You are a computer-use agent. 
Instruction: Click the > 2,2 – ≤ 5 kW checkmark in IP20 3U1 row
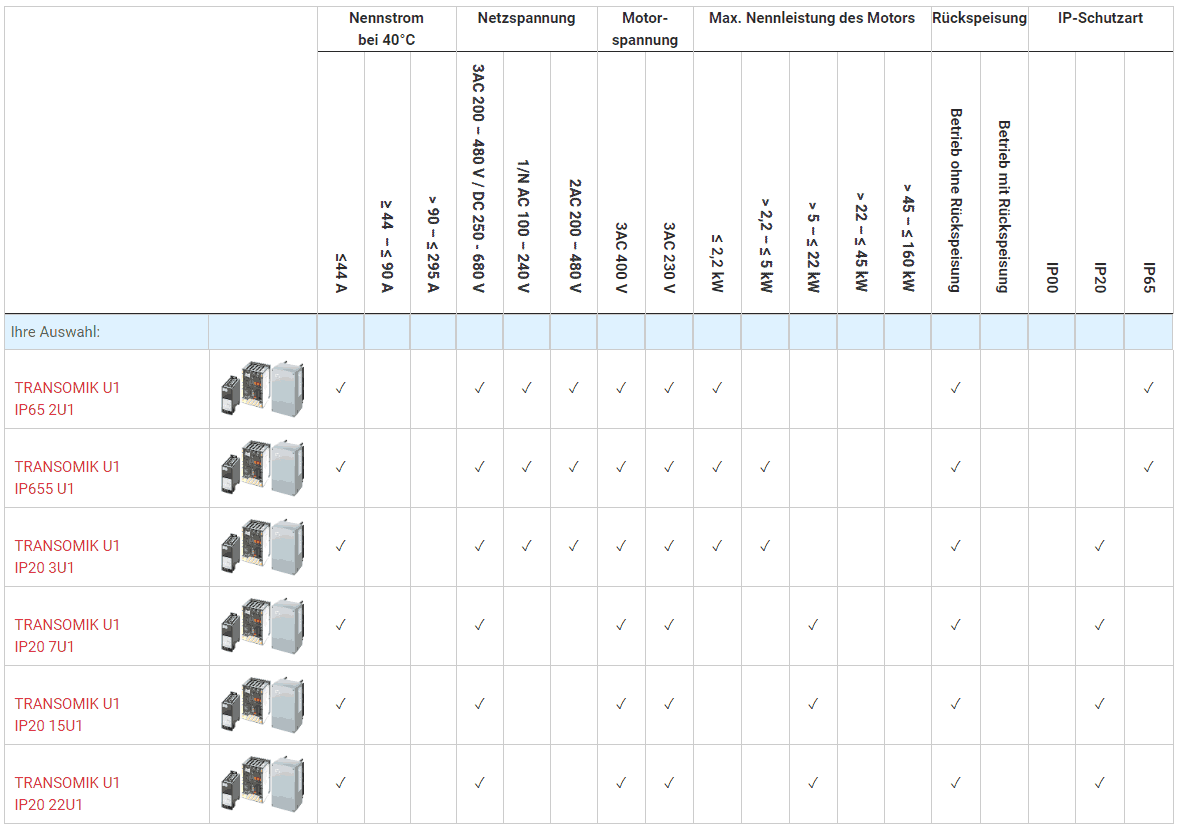[x=765, y=546]
